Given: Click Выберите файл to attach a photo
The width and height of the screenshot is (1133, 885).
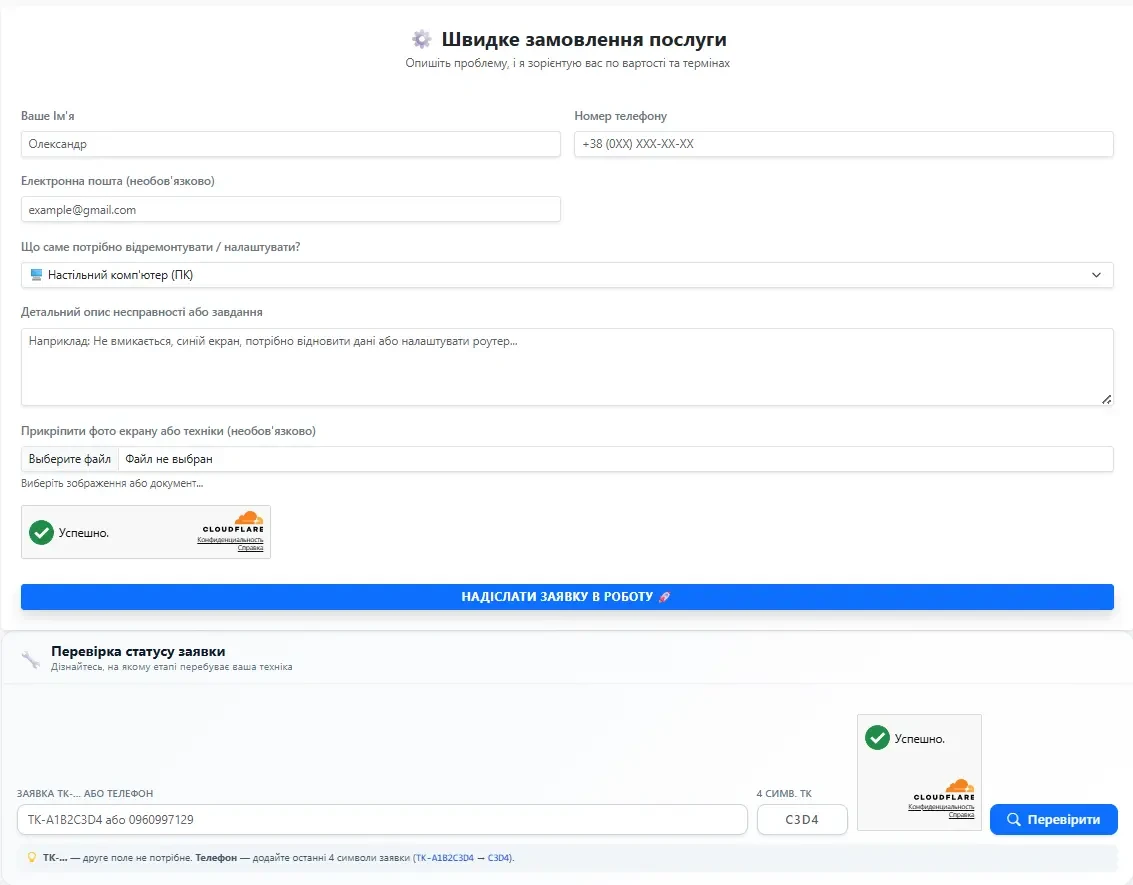Looking at the screenshot, I should pos(69,459).
